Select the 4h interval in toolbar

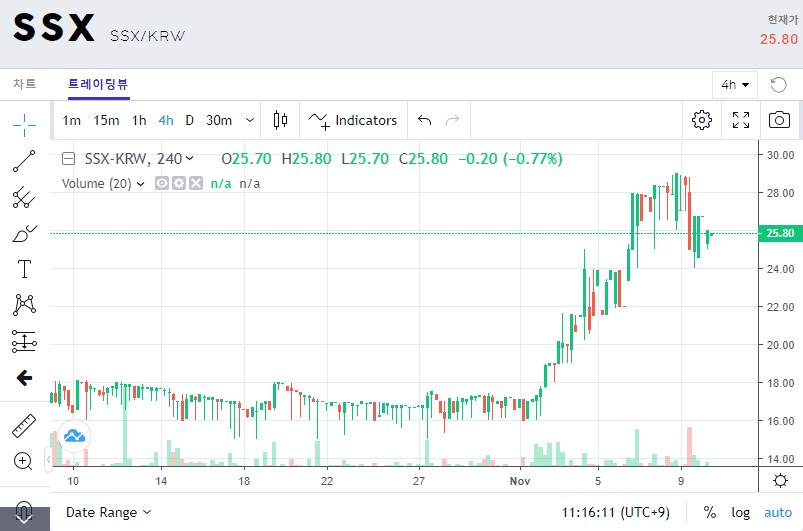[x=166, y=120]
